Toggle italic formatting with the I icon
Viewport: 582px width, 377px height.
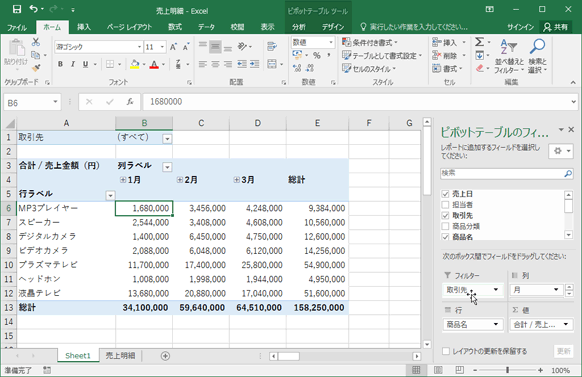(x=73, y=64)
